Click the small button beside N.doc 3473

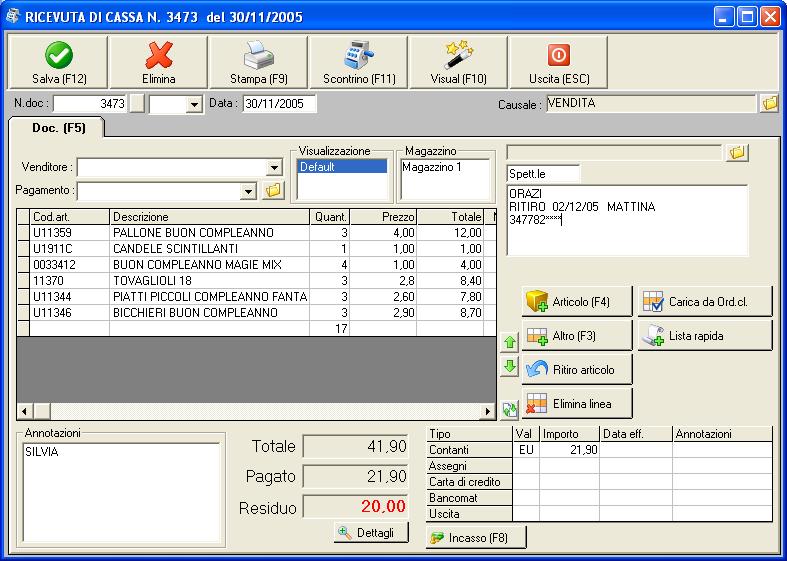(137, 104)
